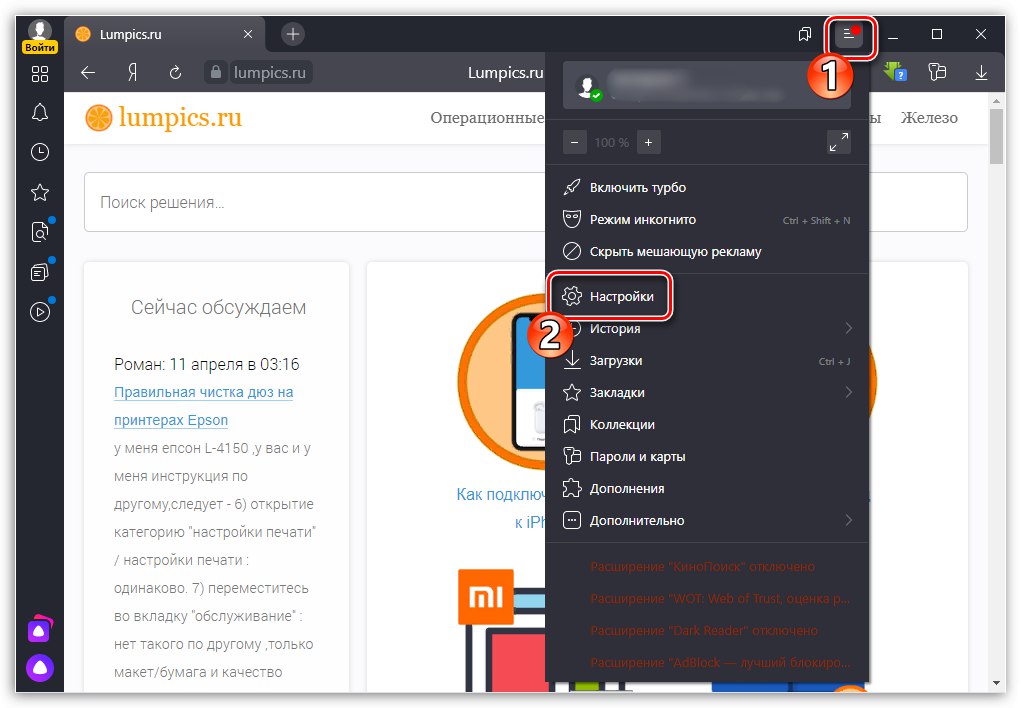Increase zoom with plus button
The image size is (1021, 708).
click(x=649, y=142)
